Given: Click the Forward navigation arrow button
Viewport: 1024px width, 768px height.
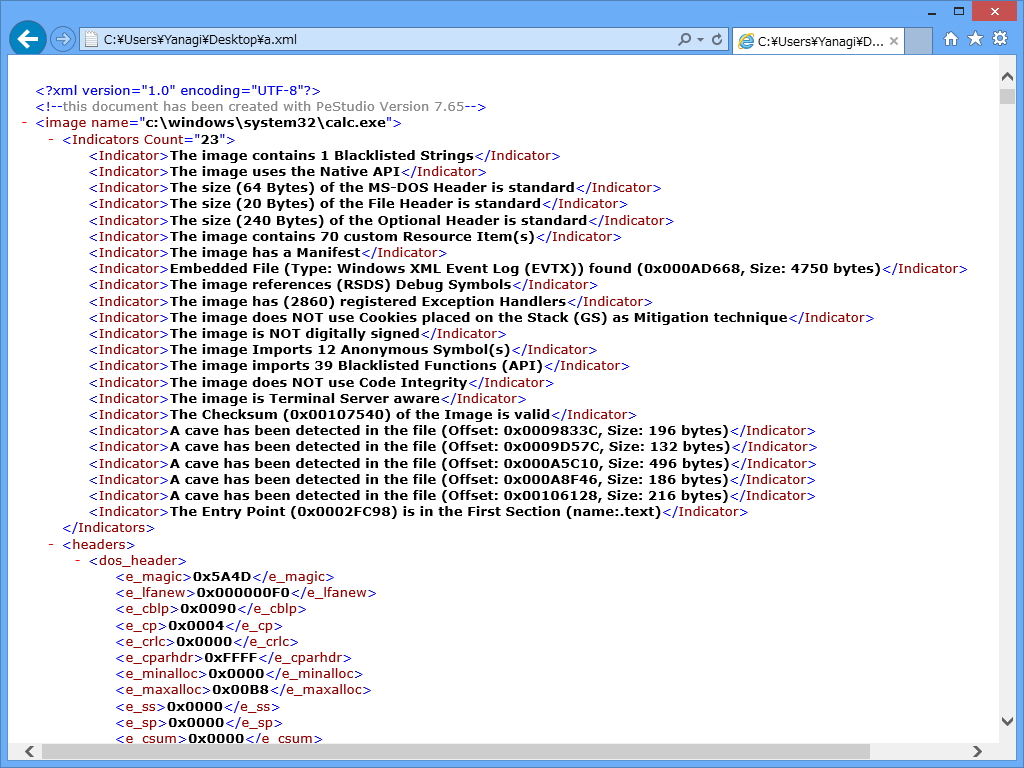Looking at the screenshot, I should (x=63, y=39).
